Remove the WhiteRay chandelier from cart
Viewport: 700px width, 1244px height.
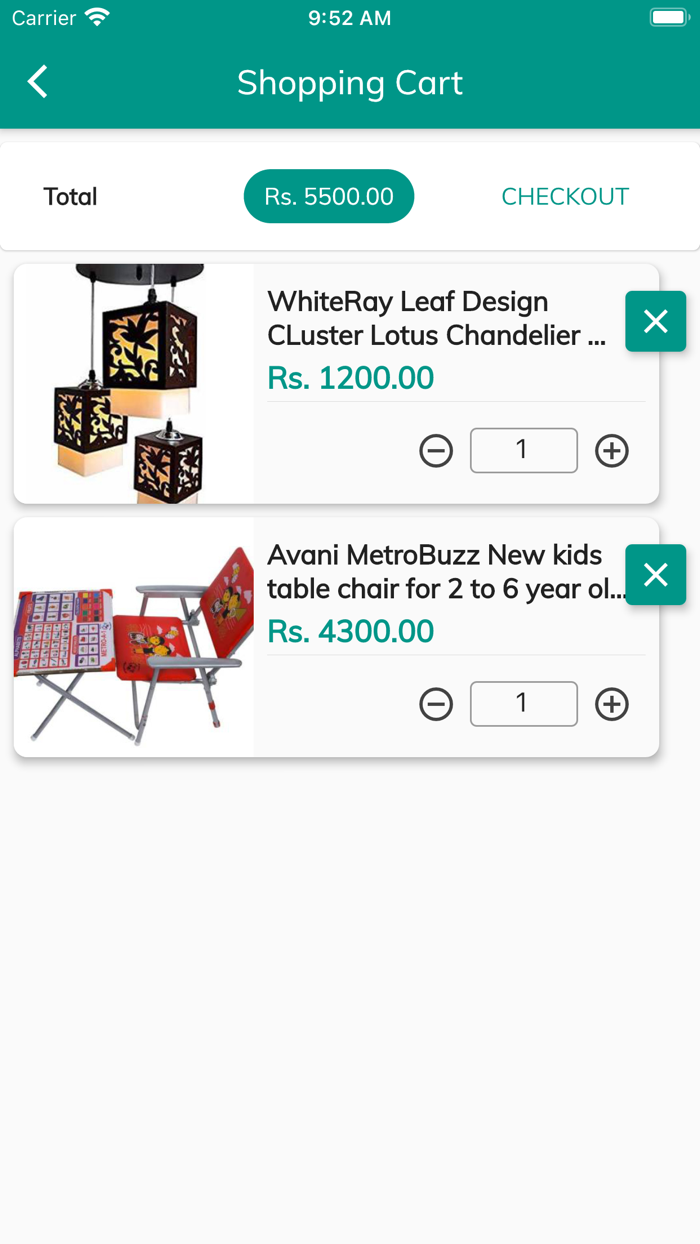pos(655,321)
